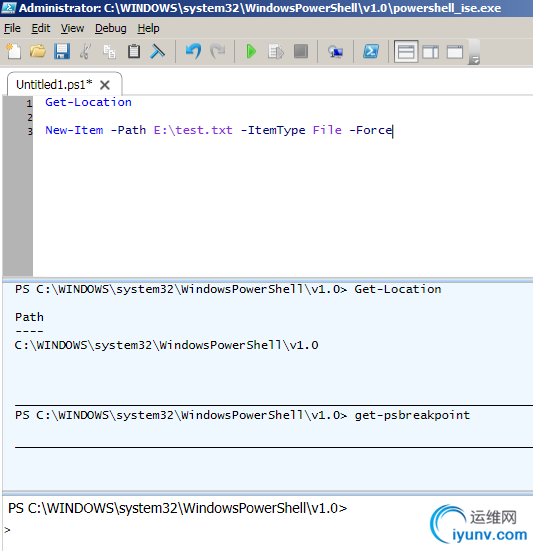
Task: Click E:\test.txt path in script
Action: coord(193,130)
